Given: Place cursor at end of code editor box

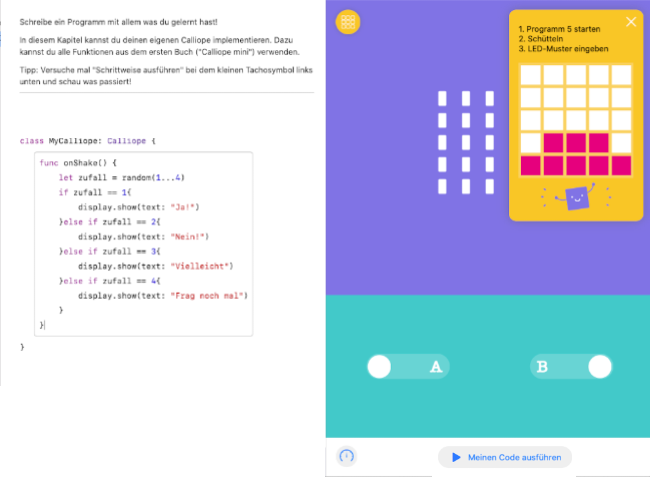Looking at the screenshot, I should coord(44,325).
